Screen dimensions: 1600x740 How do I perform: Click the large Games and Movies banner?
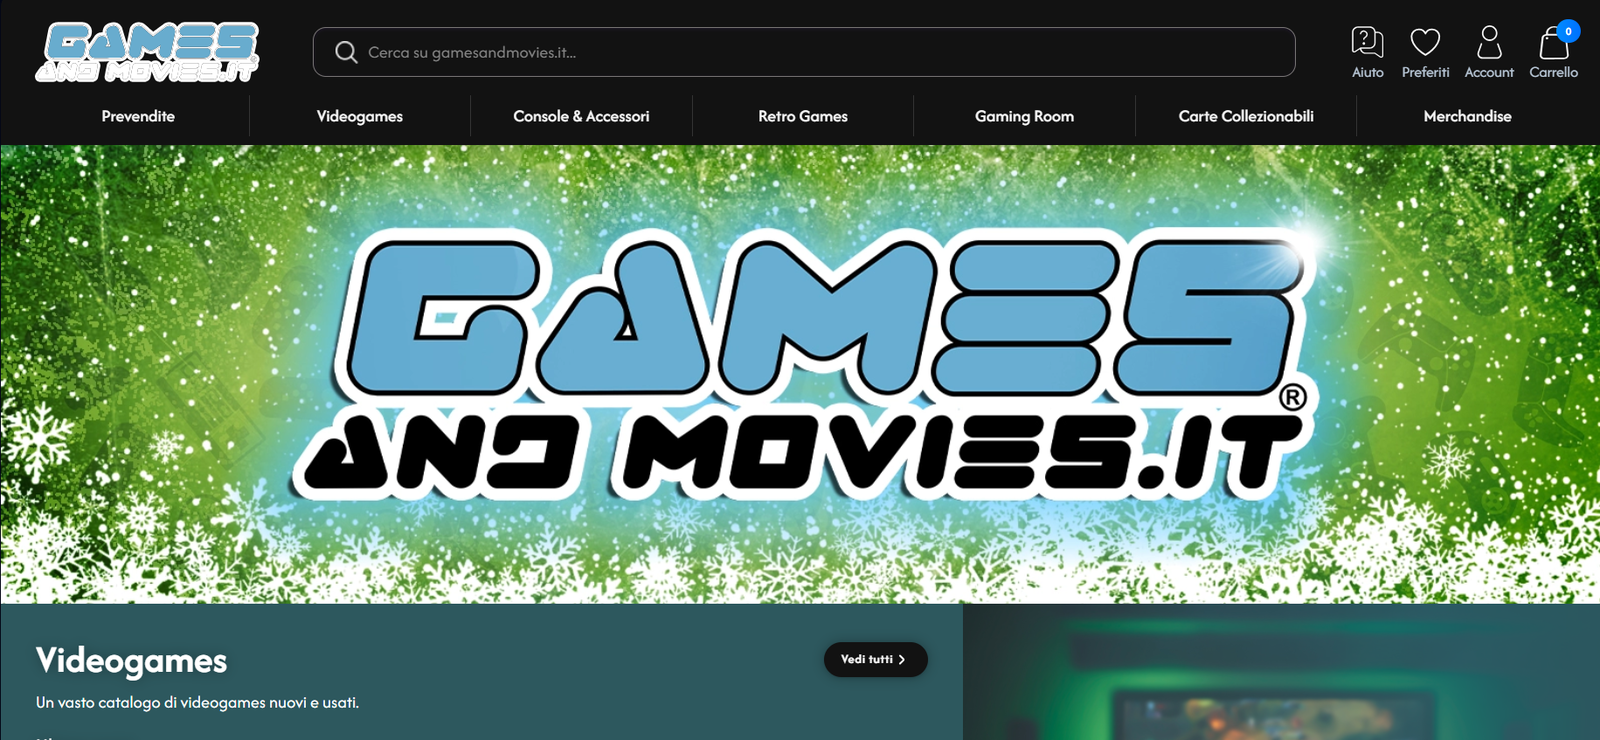(x=800, y=374)
